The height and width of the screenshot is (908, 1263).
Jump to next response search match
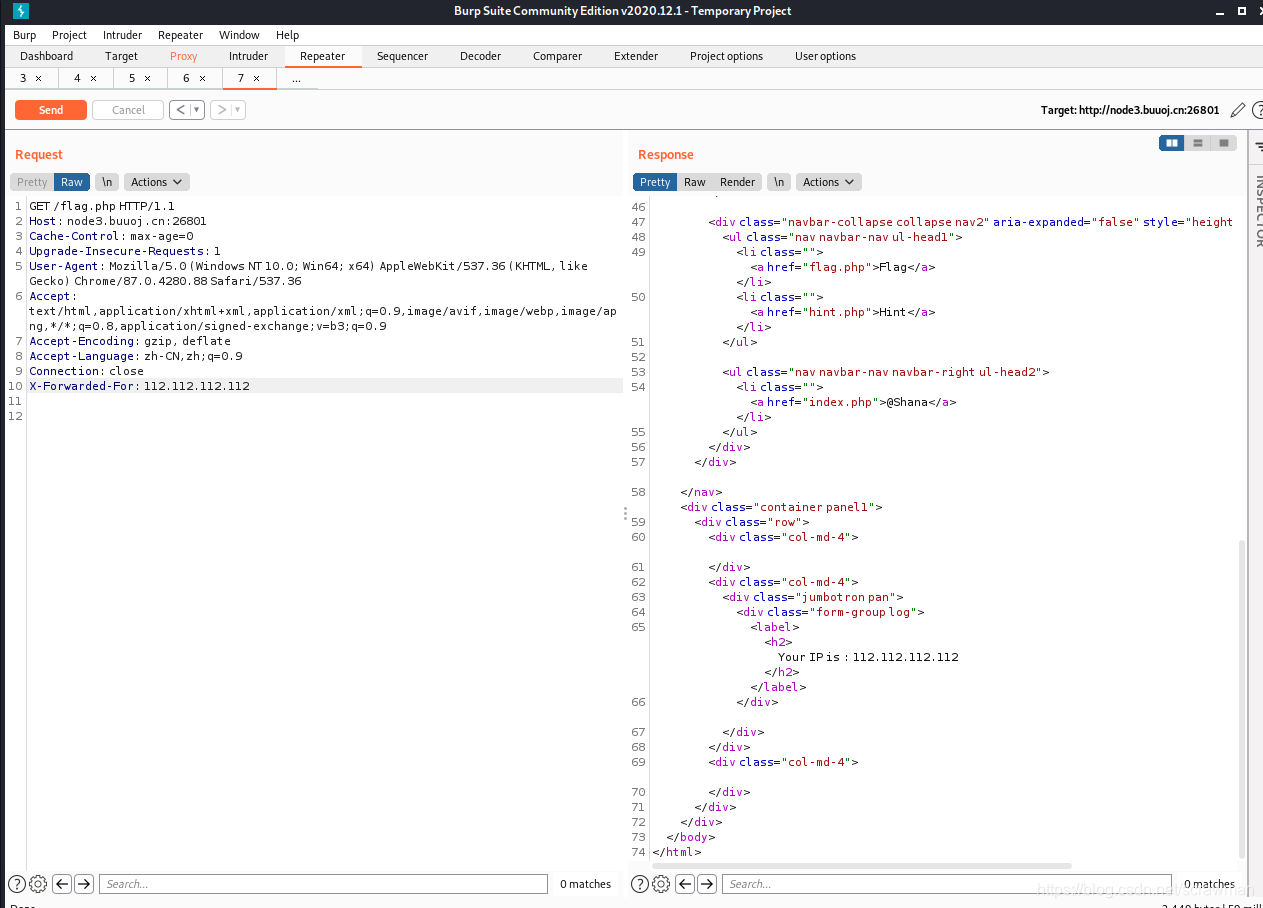[x=707, y=884]
